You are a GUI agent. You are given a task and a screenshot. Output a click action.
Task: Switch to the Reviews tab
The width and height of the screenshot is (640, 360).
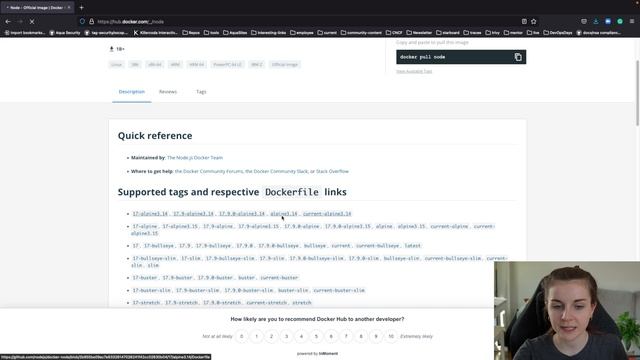tap(168, 92)
